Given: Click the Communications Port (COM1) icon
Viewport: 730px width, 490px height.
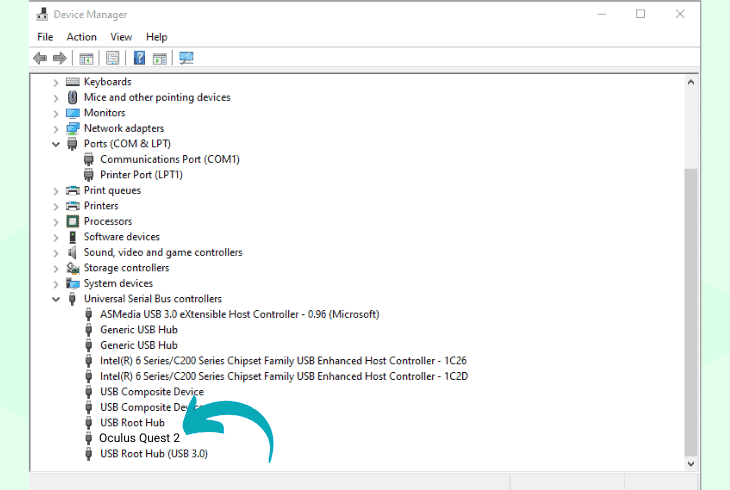Looking at the screenshot, I should (x=88, y=160).
